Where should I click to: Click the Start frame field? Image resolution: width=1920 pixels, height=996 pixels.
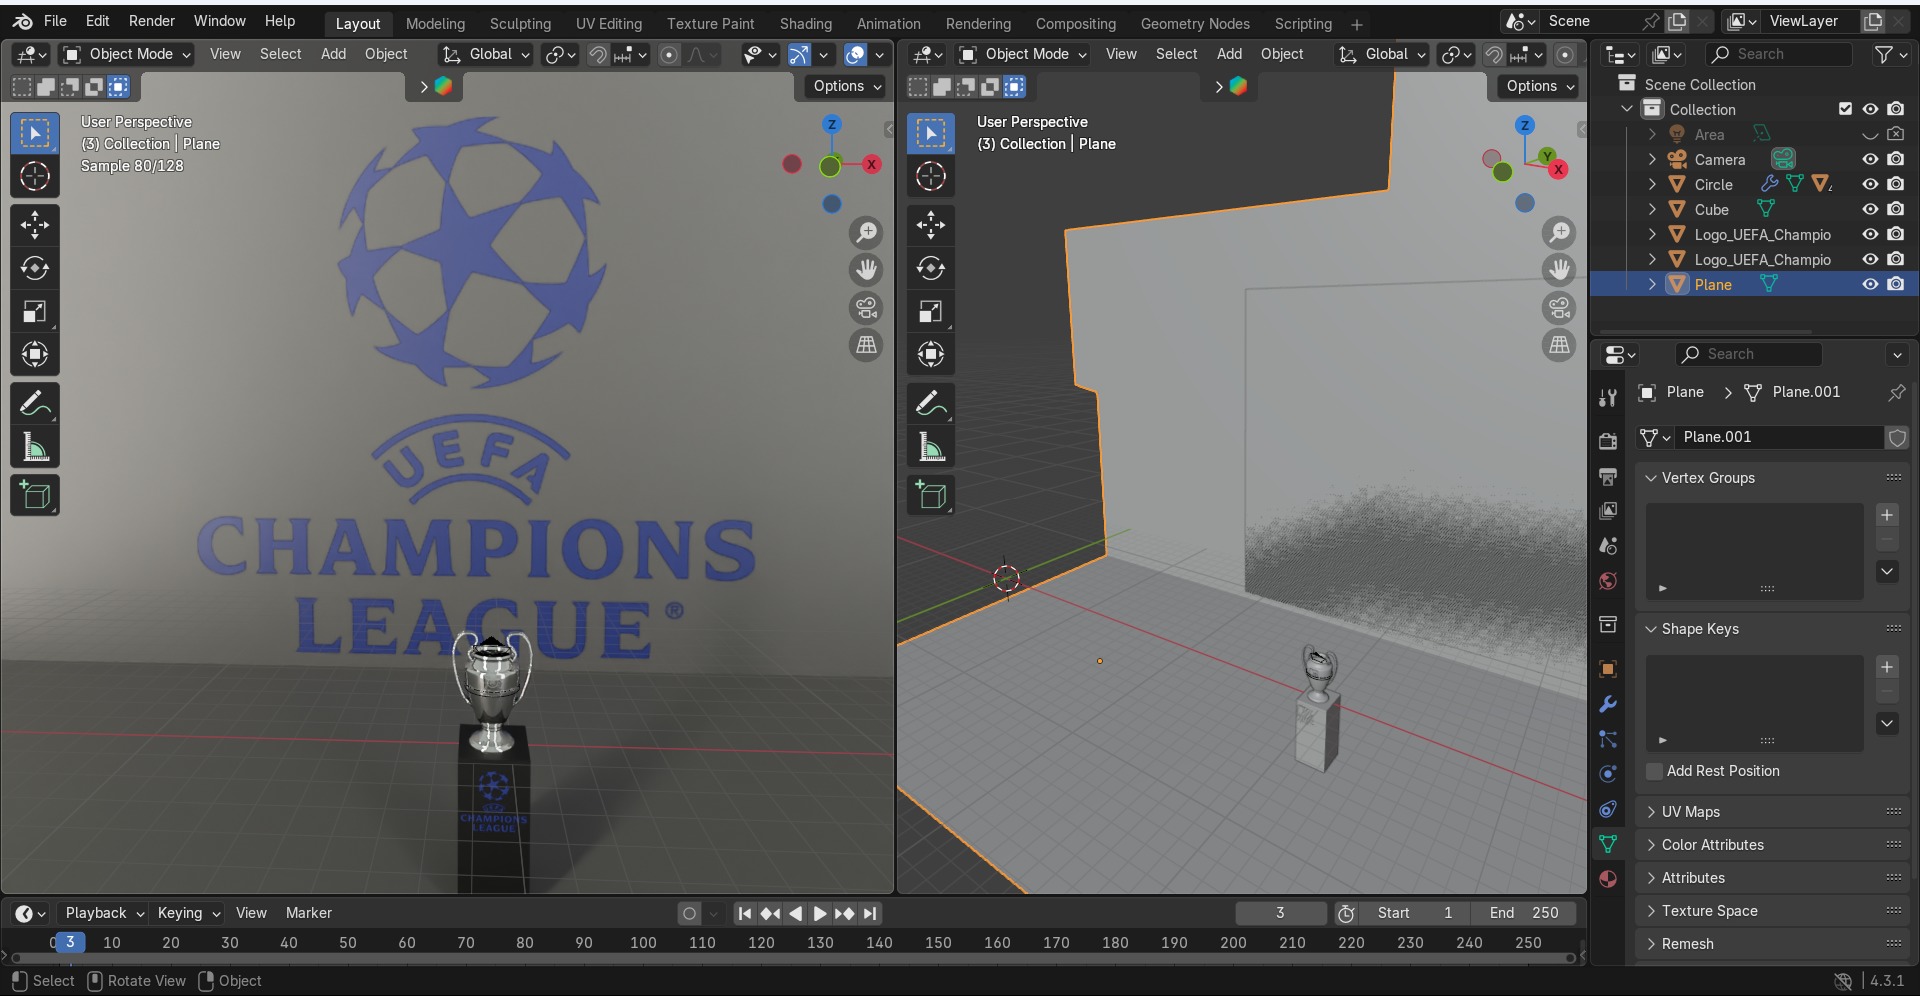[1415, 913]
